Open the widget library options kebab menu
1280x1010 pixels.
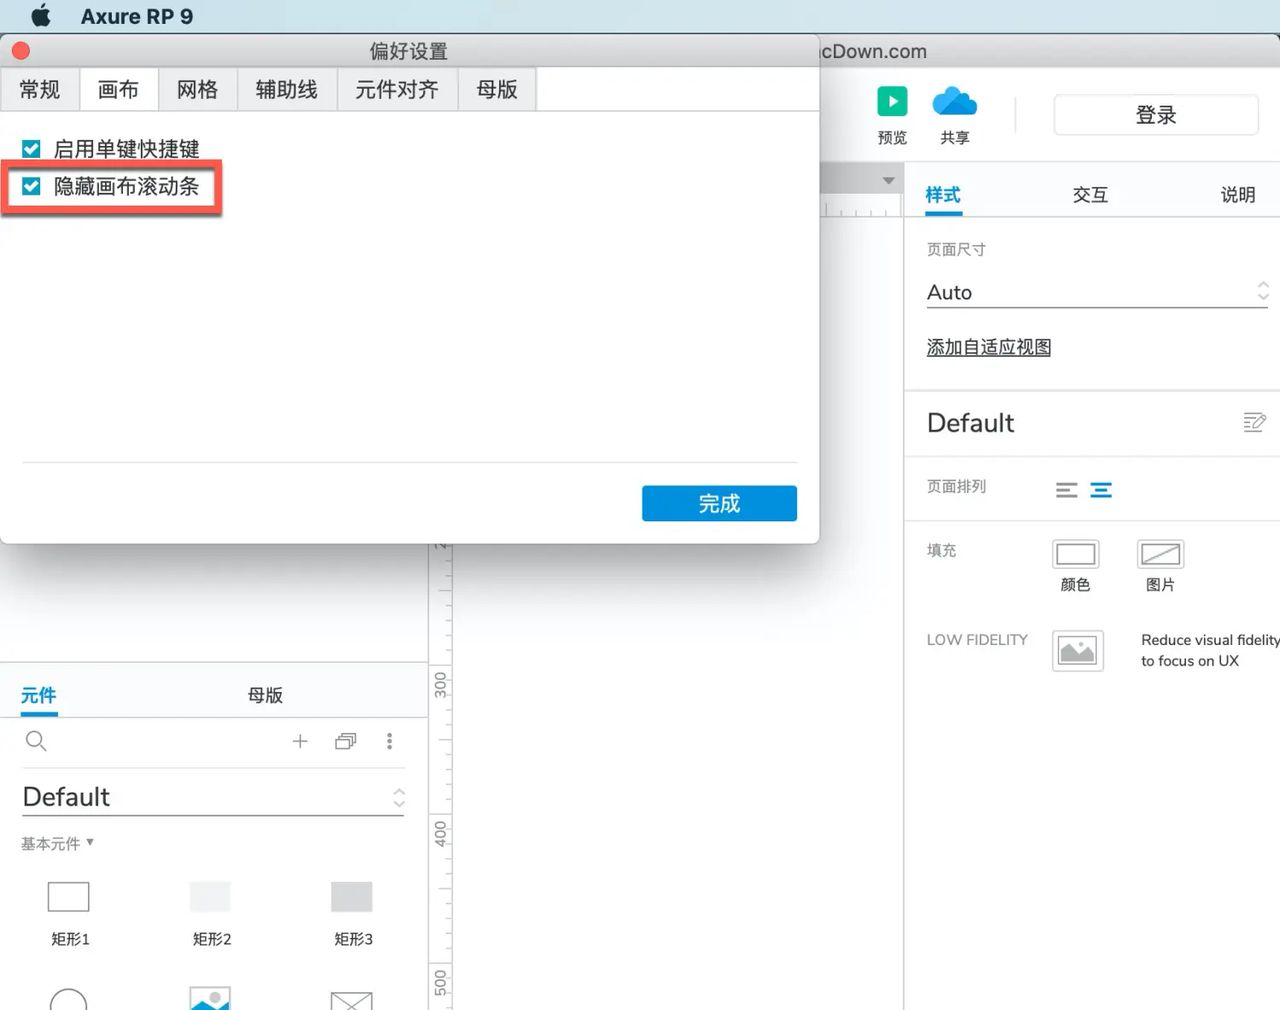tap(390, 741)
